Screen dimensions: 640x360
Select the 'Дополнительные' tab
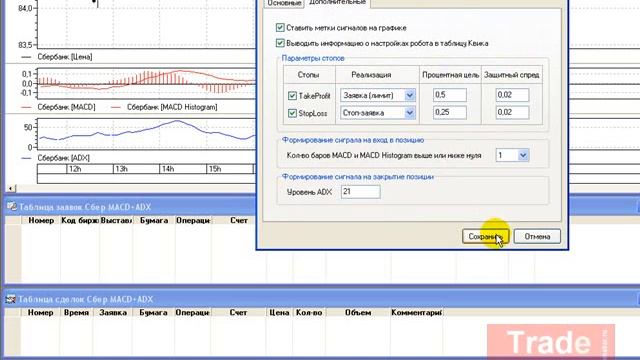(338, 2)
